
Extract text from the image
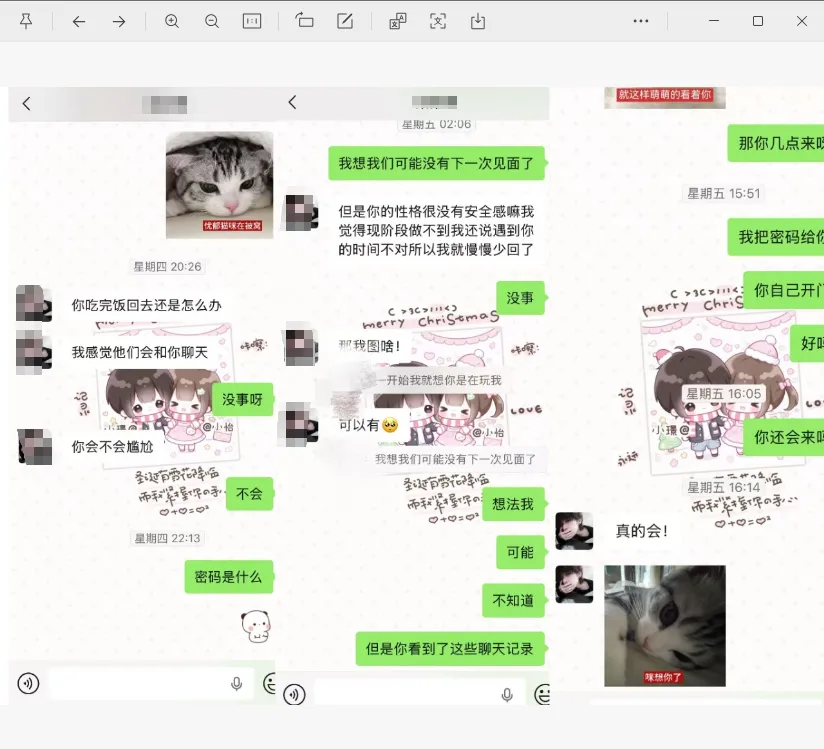point(438,21)
